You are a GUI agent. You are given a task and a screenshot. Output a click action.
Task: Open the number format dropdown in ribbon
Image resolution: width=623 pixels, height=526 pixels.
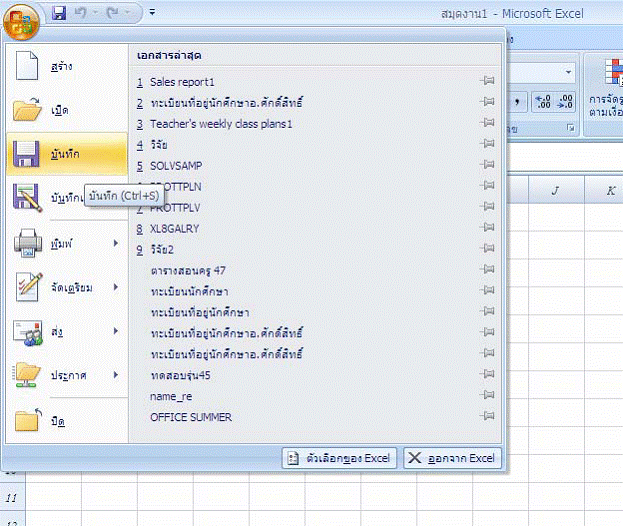point(568,72)
